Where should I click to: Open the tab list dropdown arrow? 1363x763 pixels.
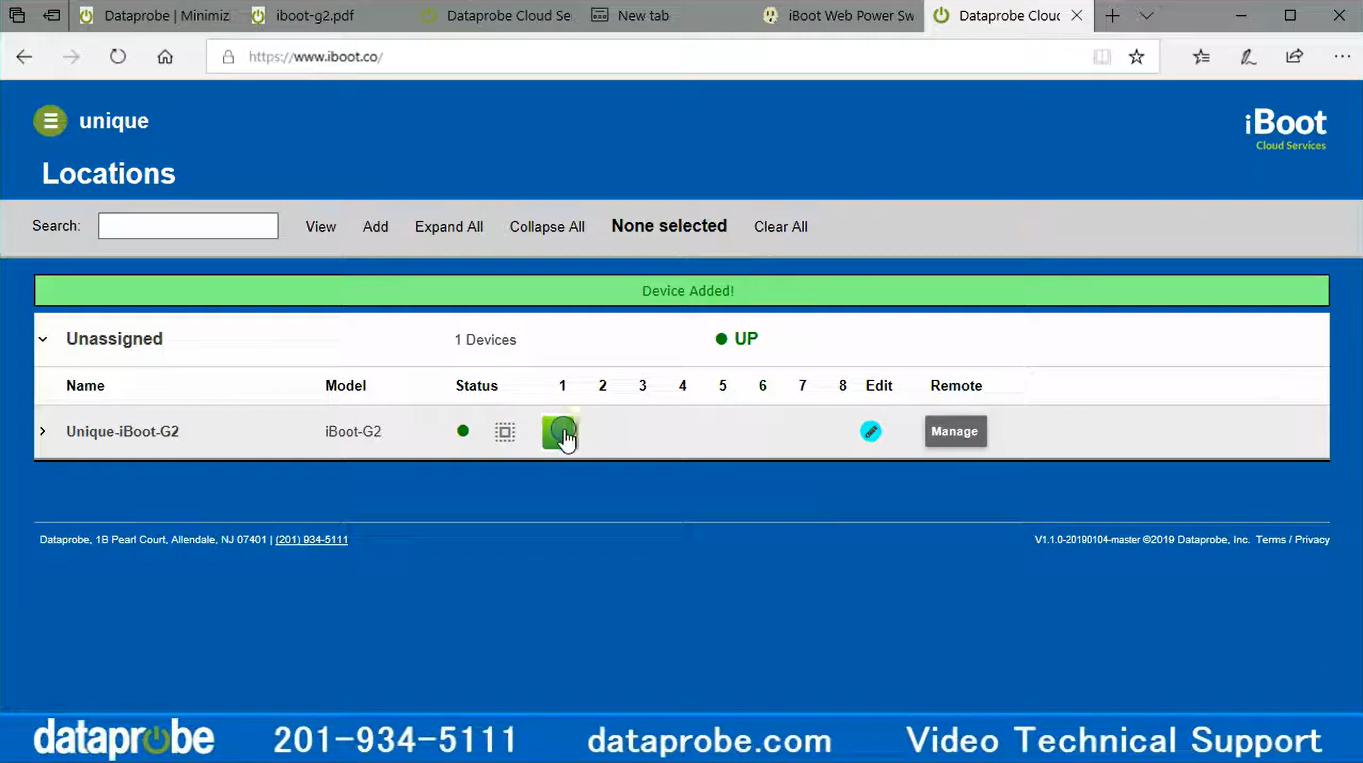click(x=1146, y=16)
